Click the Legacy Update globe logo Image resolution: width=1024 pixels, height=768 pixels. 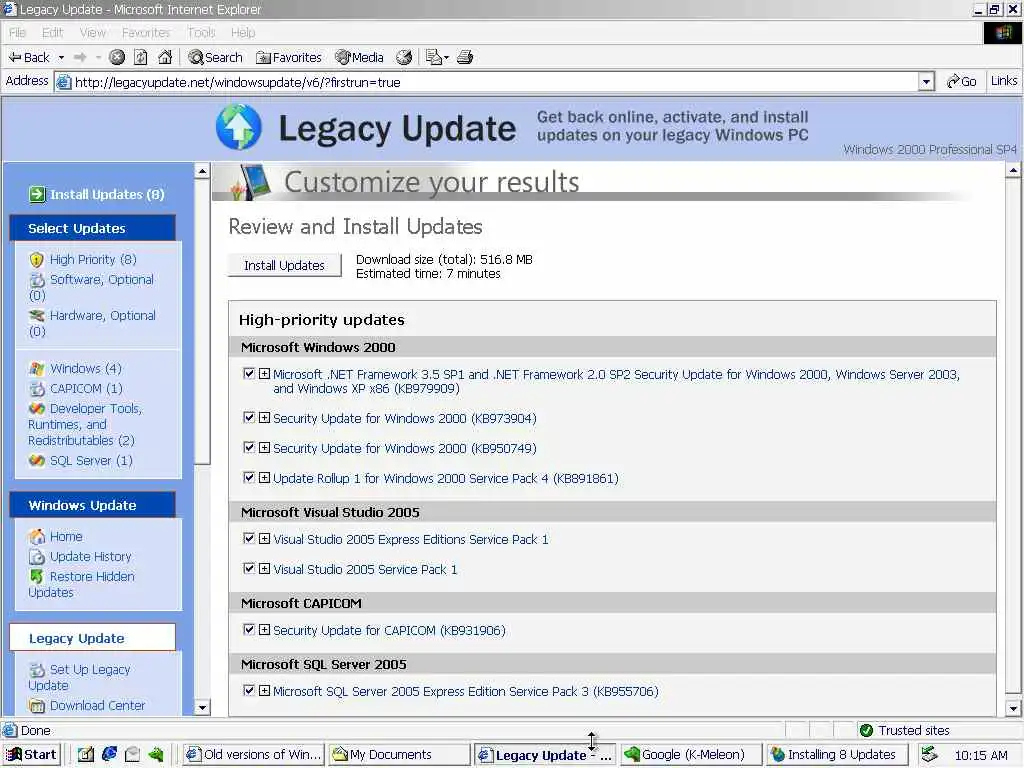[239, 127]
